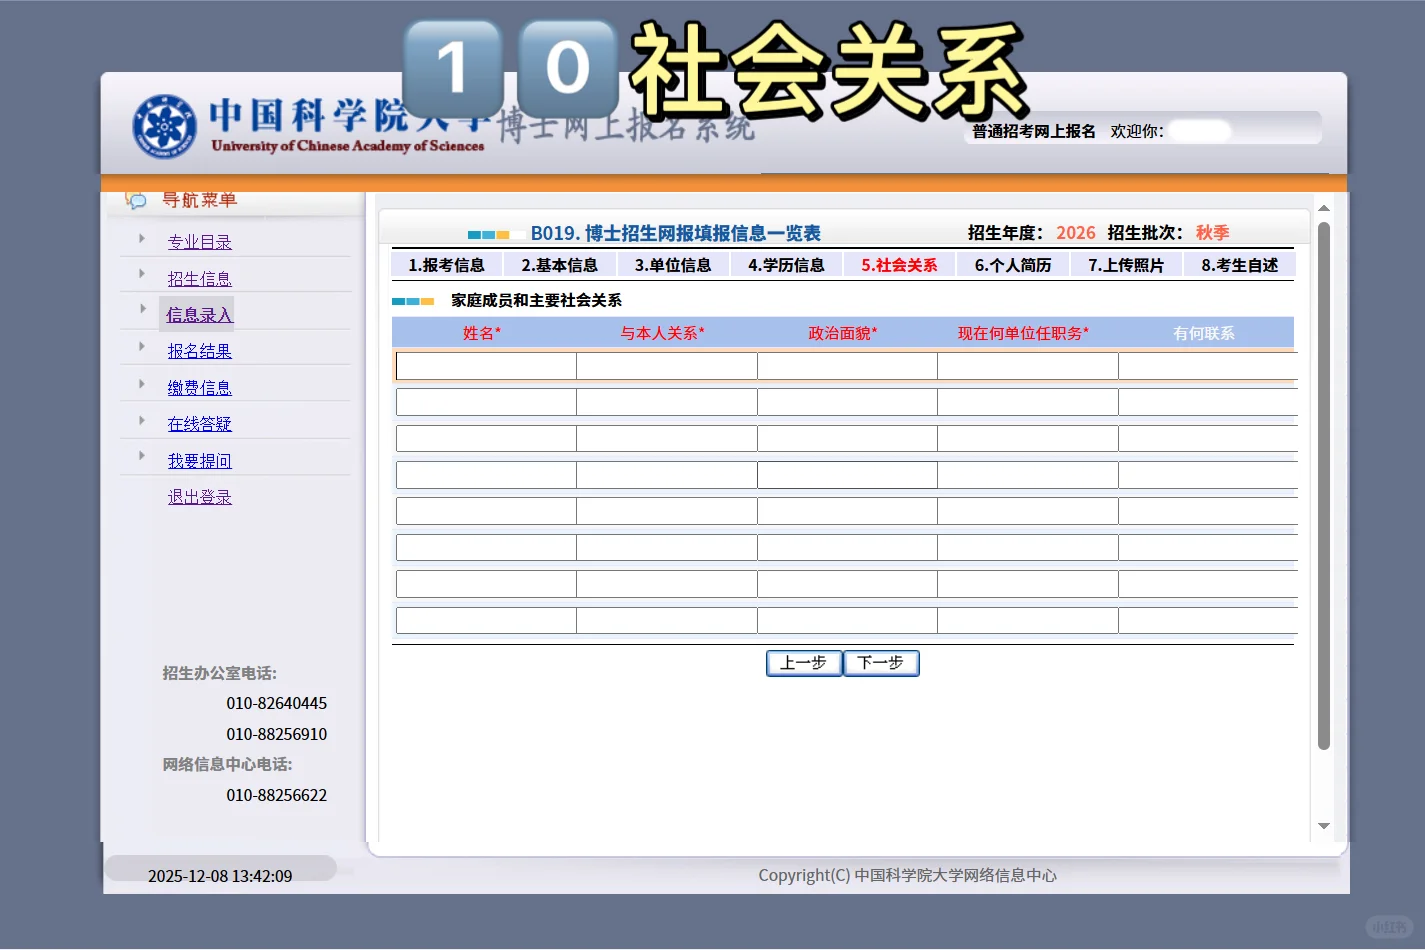
Task: Click the navigation menu speech-bubble icon
Action: 135,200
